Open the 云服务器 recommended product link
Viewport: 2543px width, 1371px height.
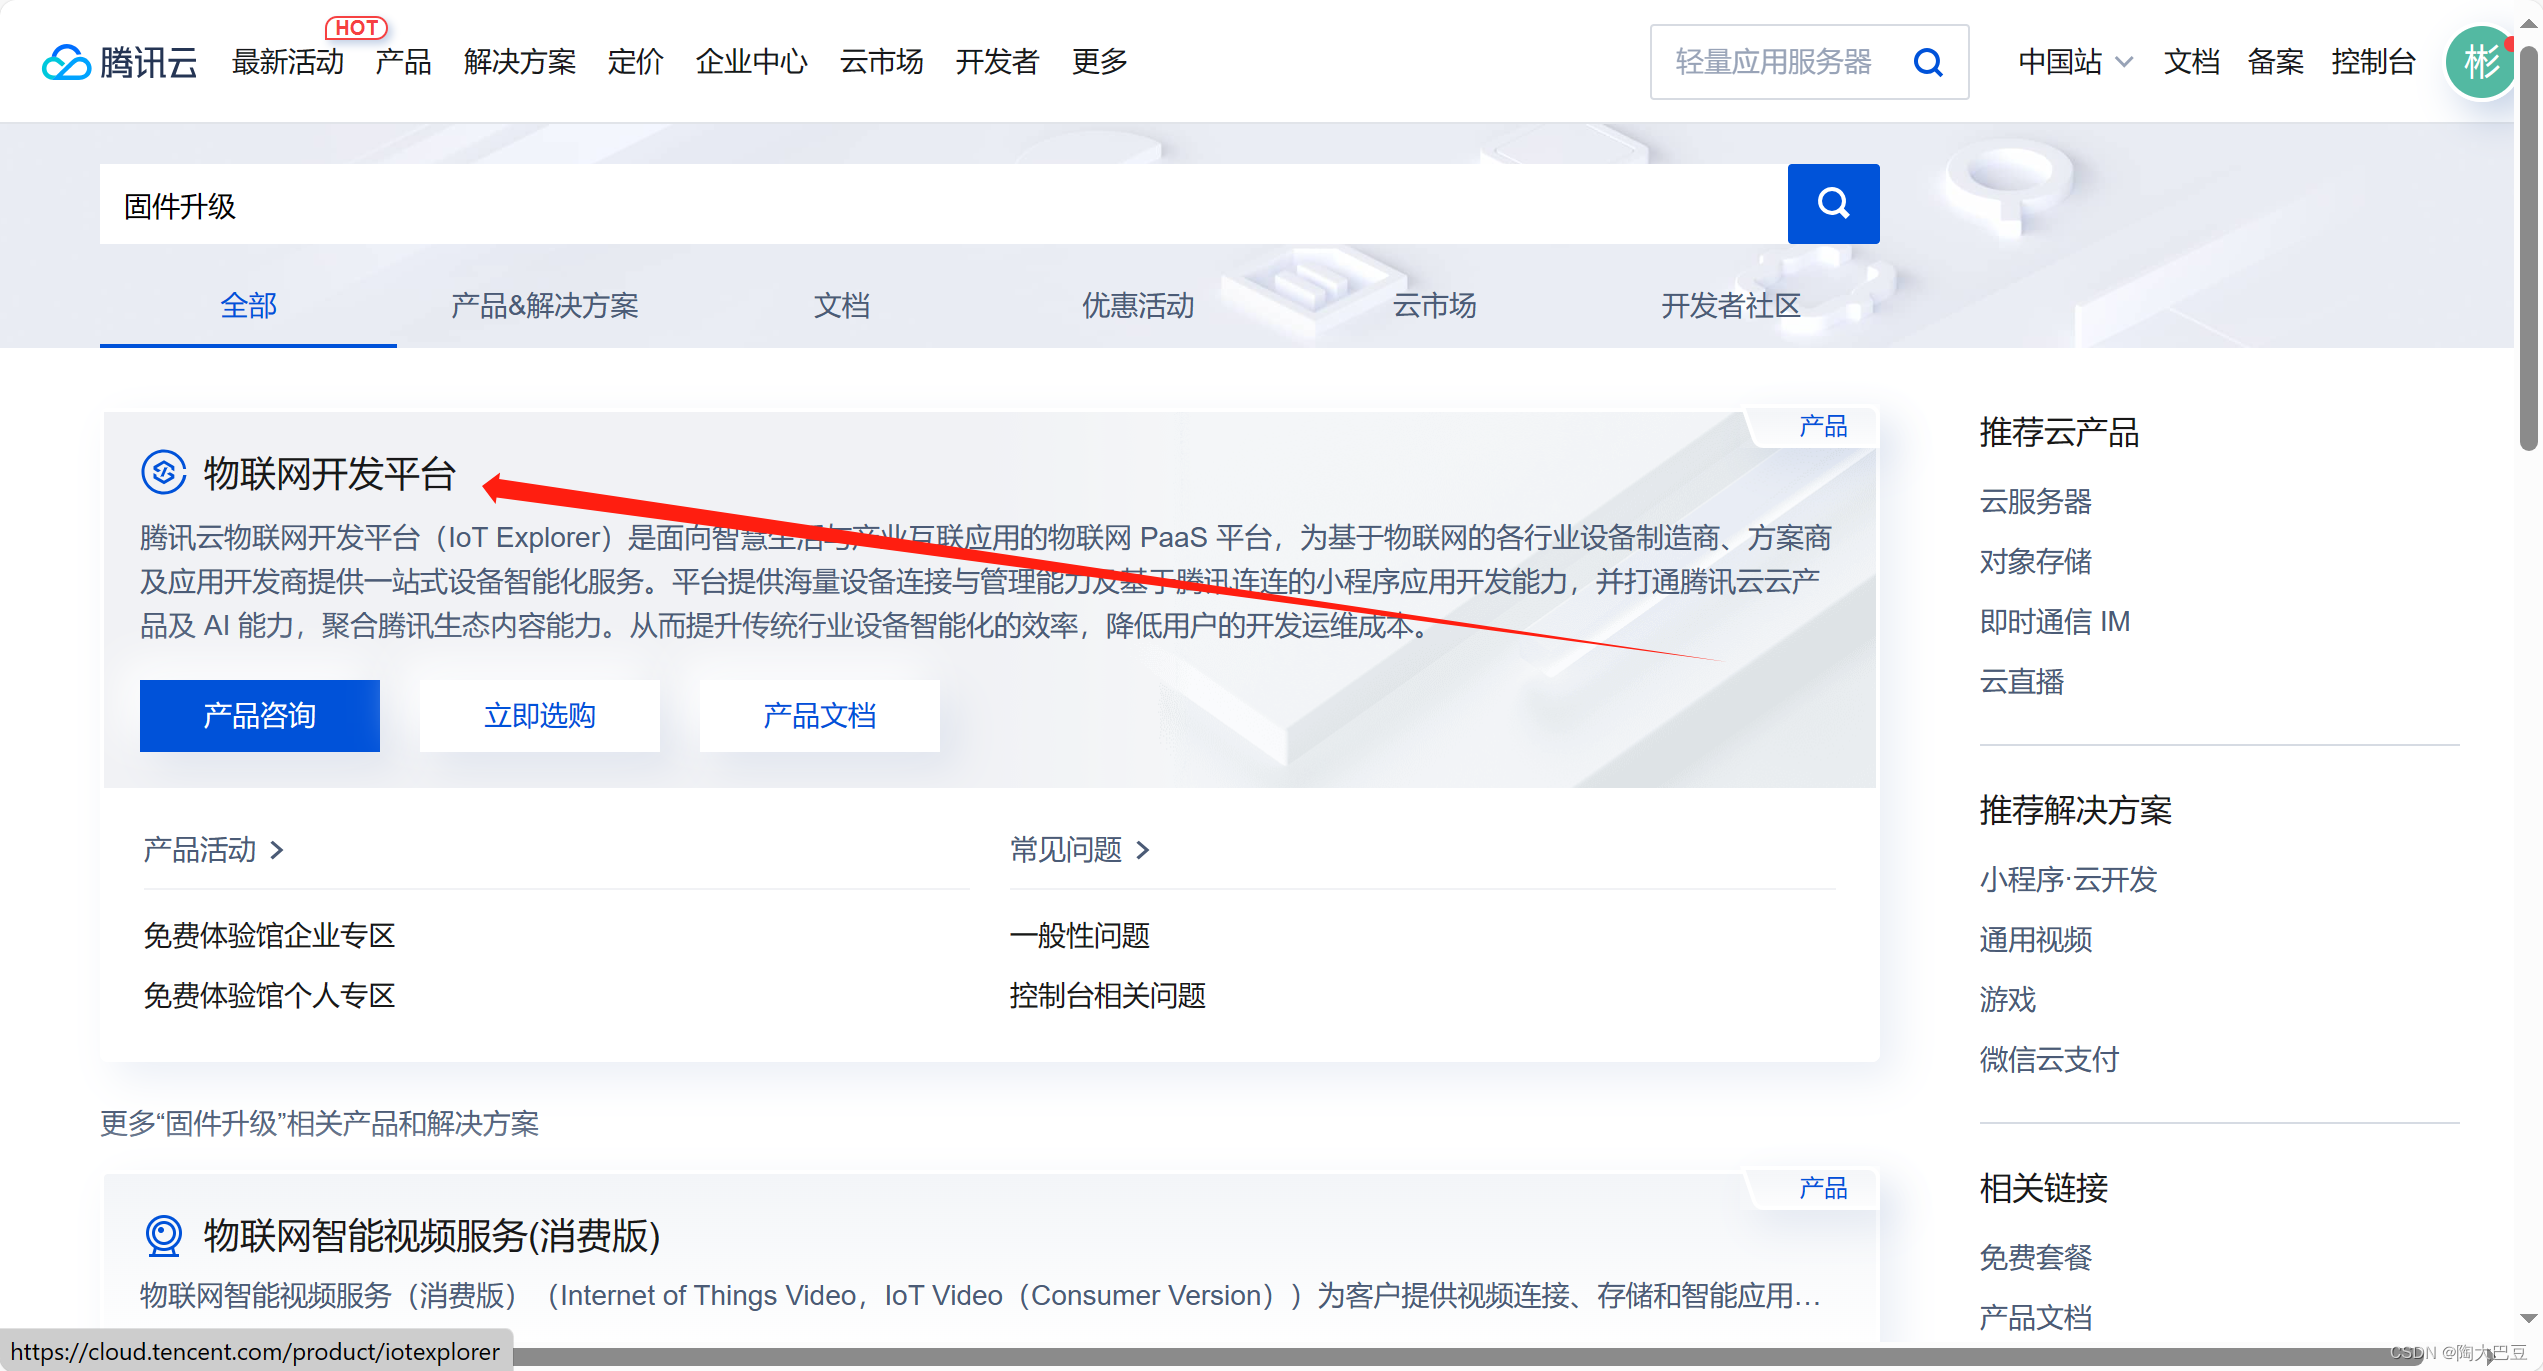(x=2035, y=501)
